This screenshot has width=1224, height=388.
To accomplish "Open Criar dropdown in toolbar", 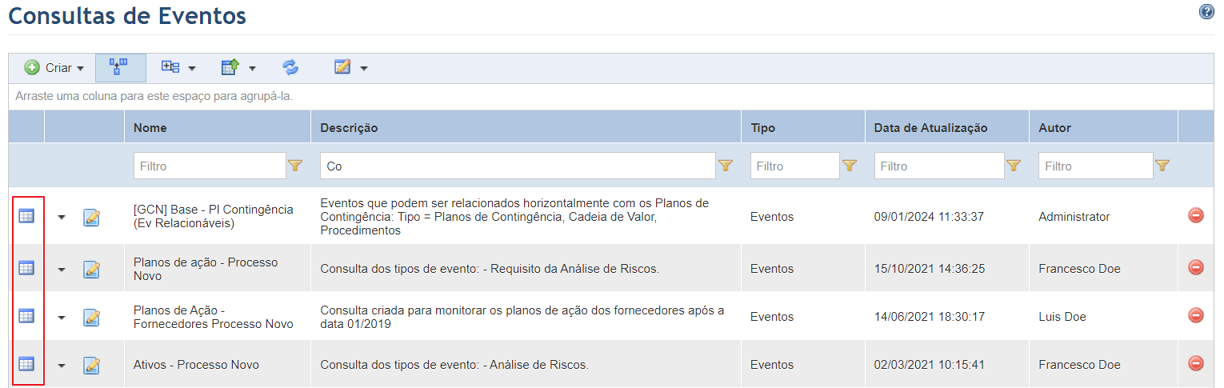I will (x=54, y=68).
